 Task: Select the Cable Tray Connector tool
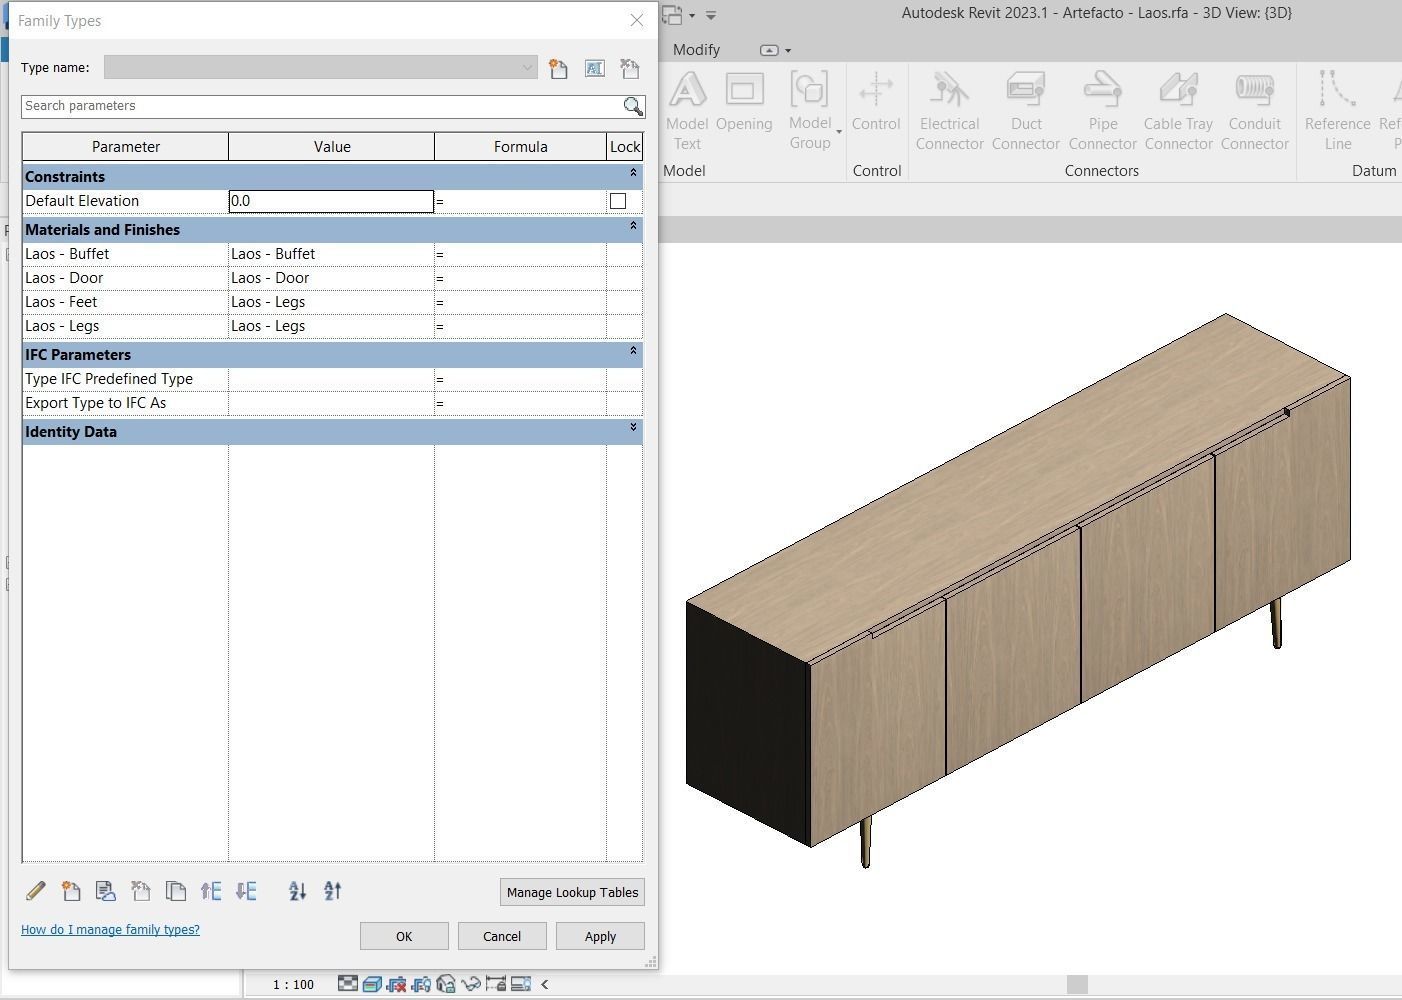click(1179, 111)
